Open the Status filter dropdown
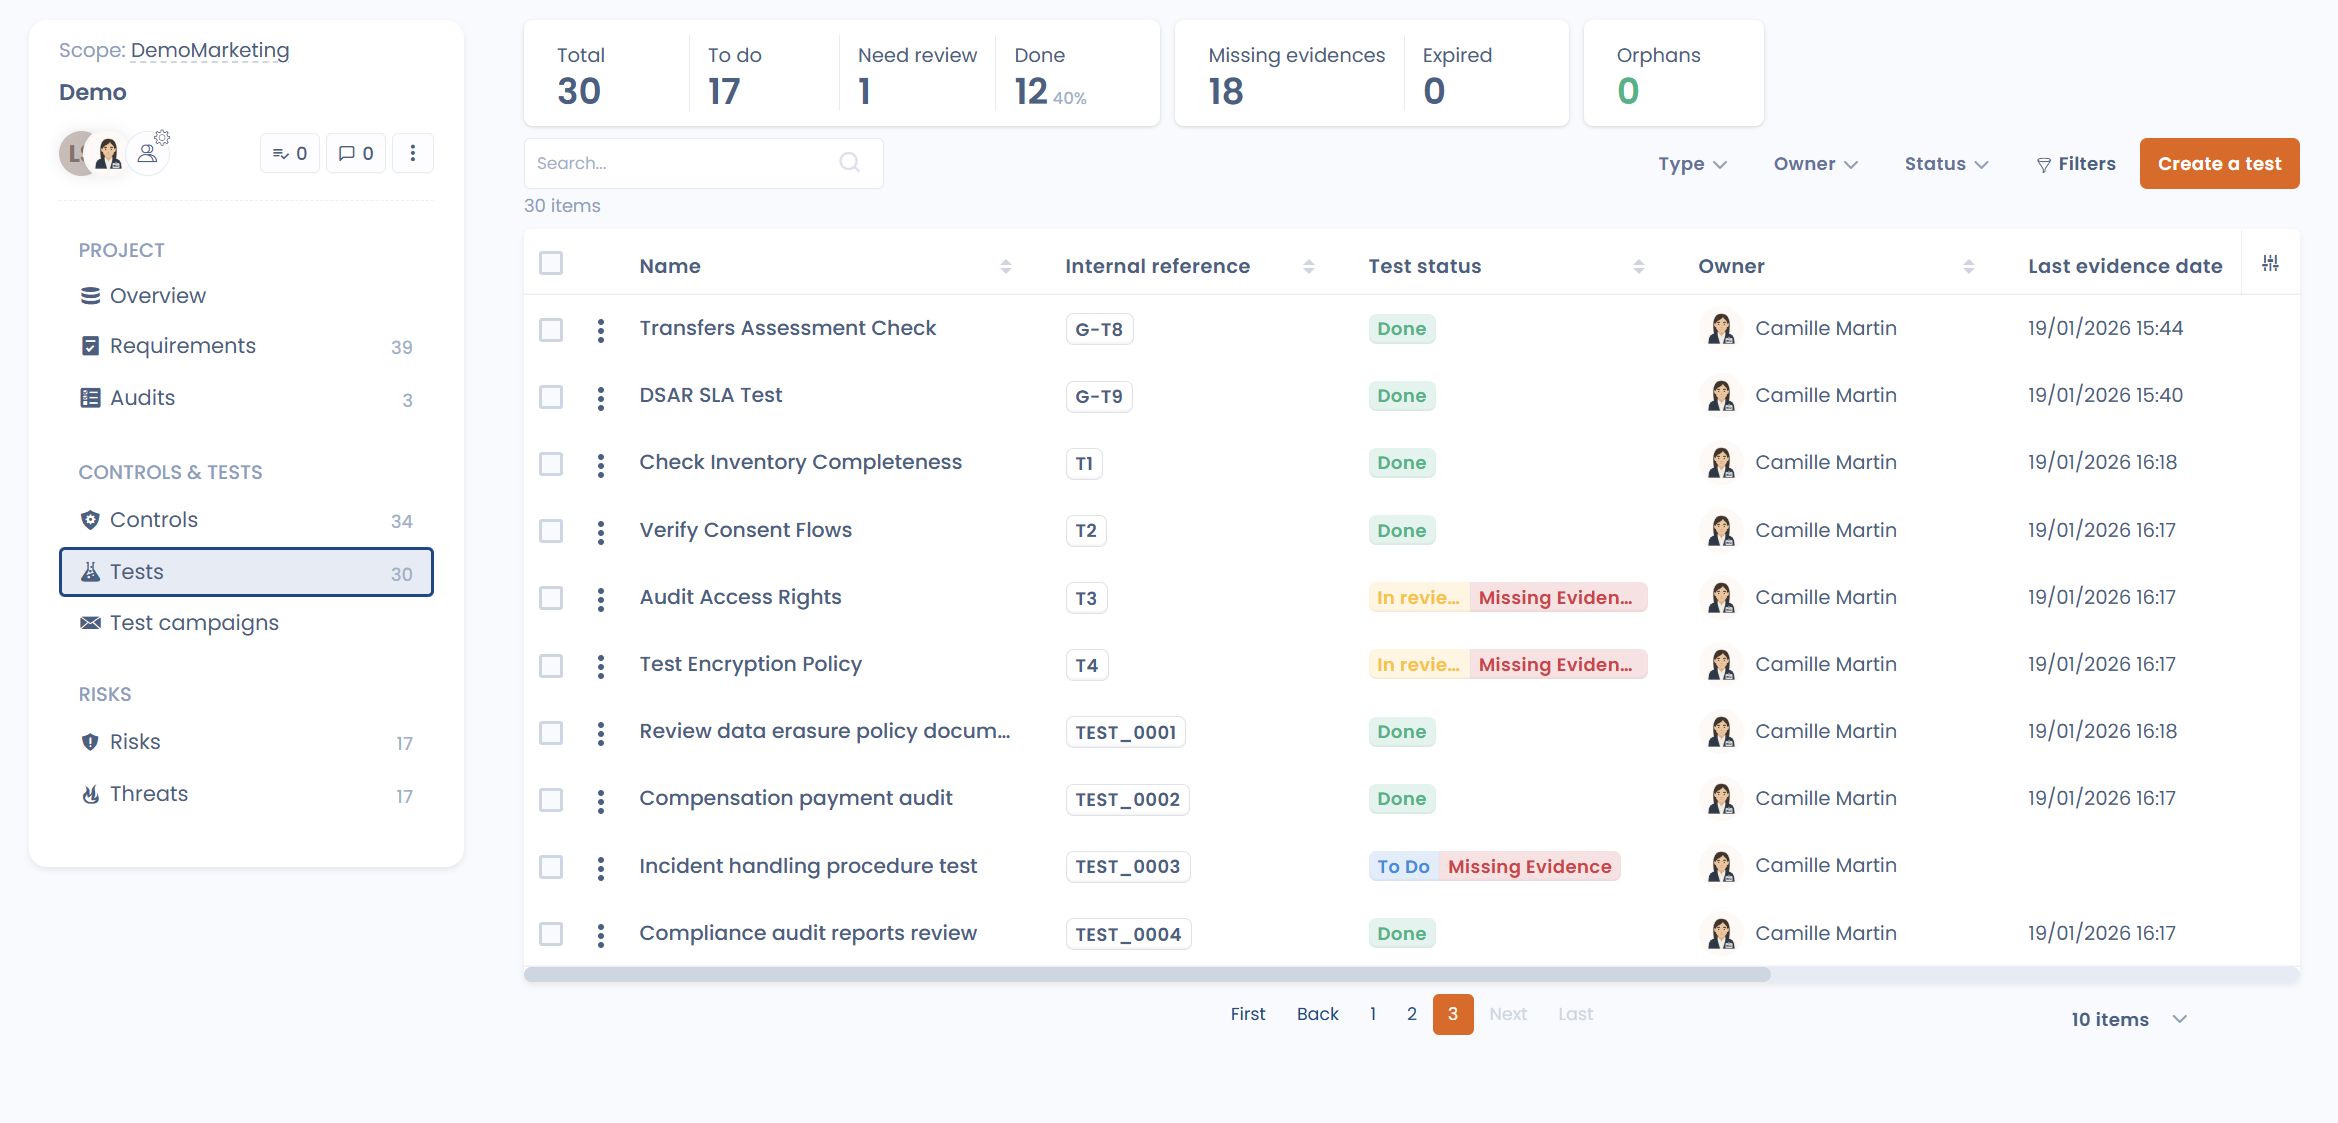The height and width of the screenshot is (1123, 2338). click(x=1945, y=164)
